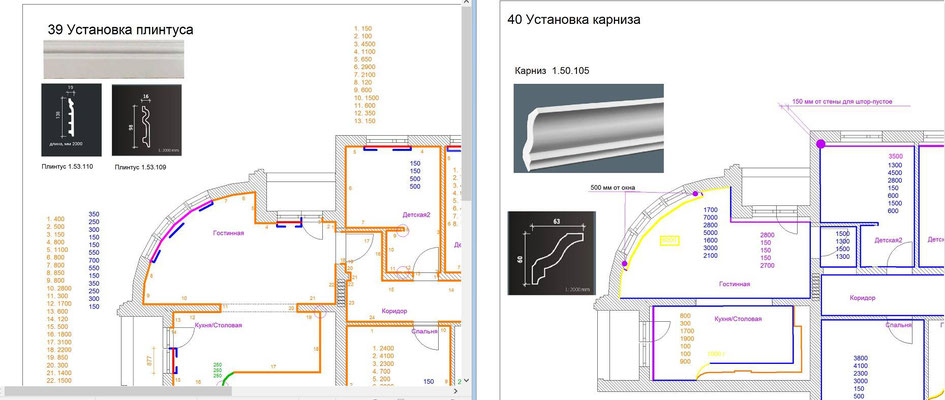Viewport: 945px width, 400px height.
Task: Click the 'Детская2' label in right plan
Action: click(x=888, y=240)
